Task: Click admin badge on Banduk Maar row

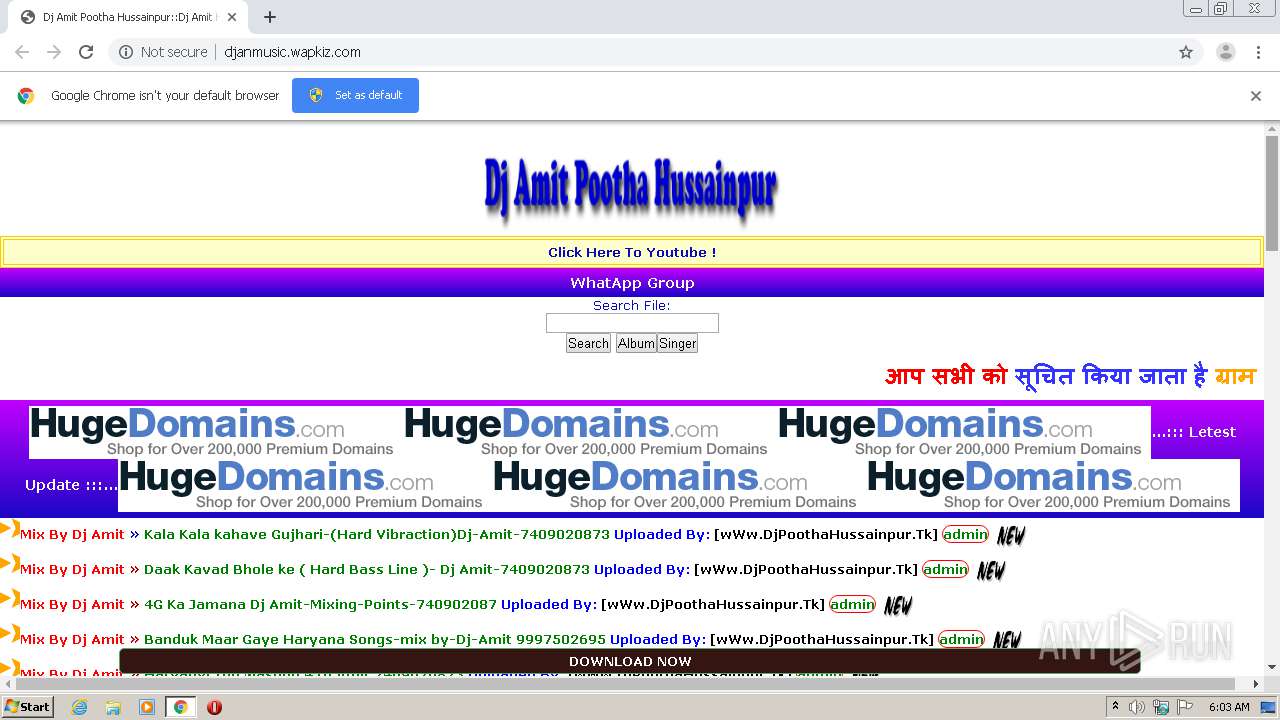Action: [x=961, y=640]
